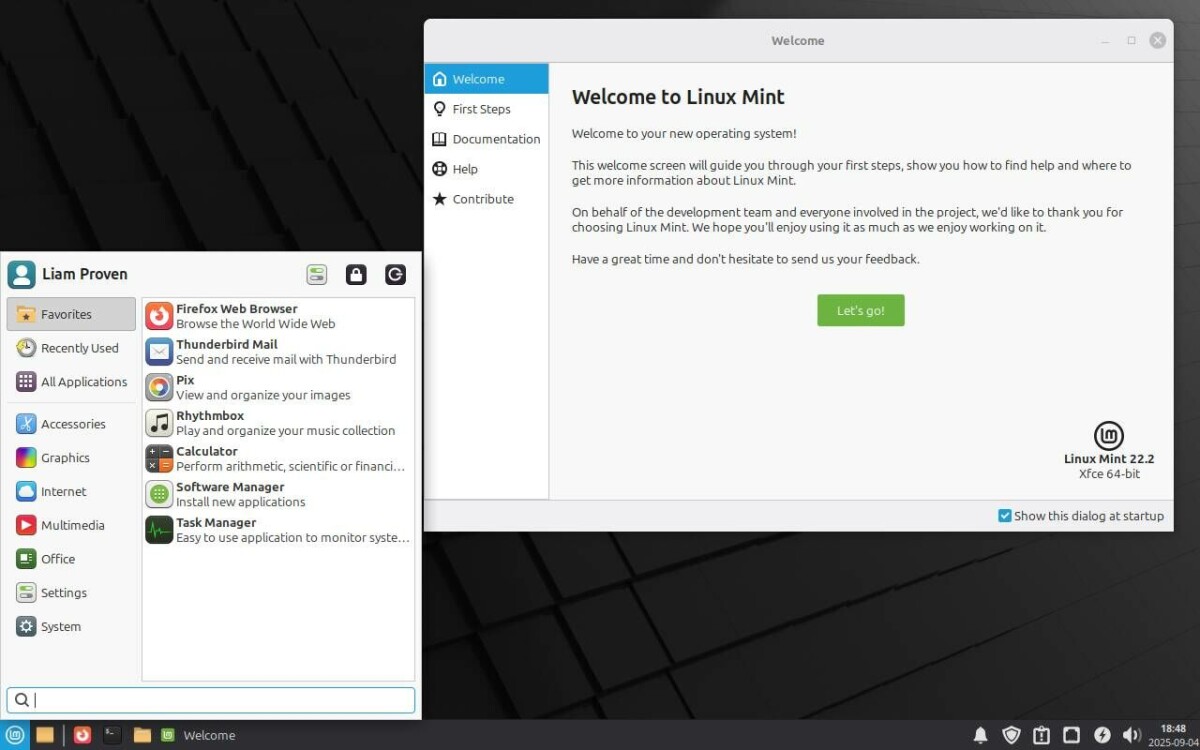Open the Settings category
Screen dimensions: 1200x750
71,593
